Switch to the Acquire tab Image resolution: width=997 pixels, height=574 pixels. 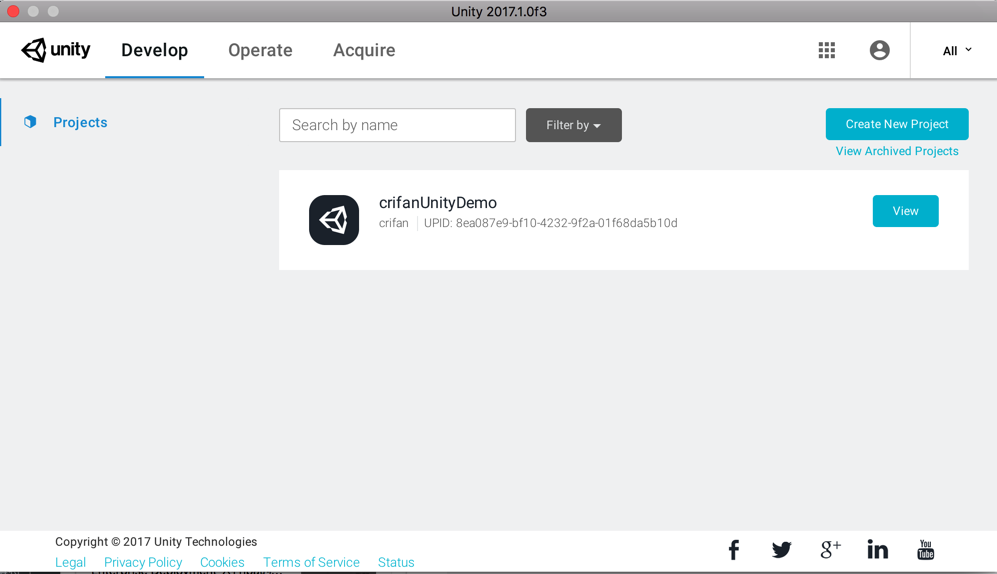pyautogui.click(x=364, y=50)
